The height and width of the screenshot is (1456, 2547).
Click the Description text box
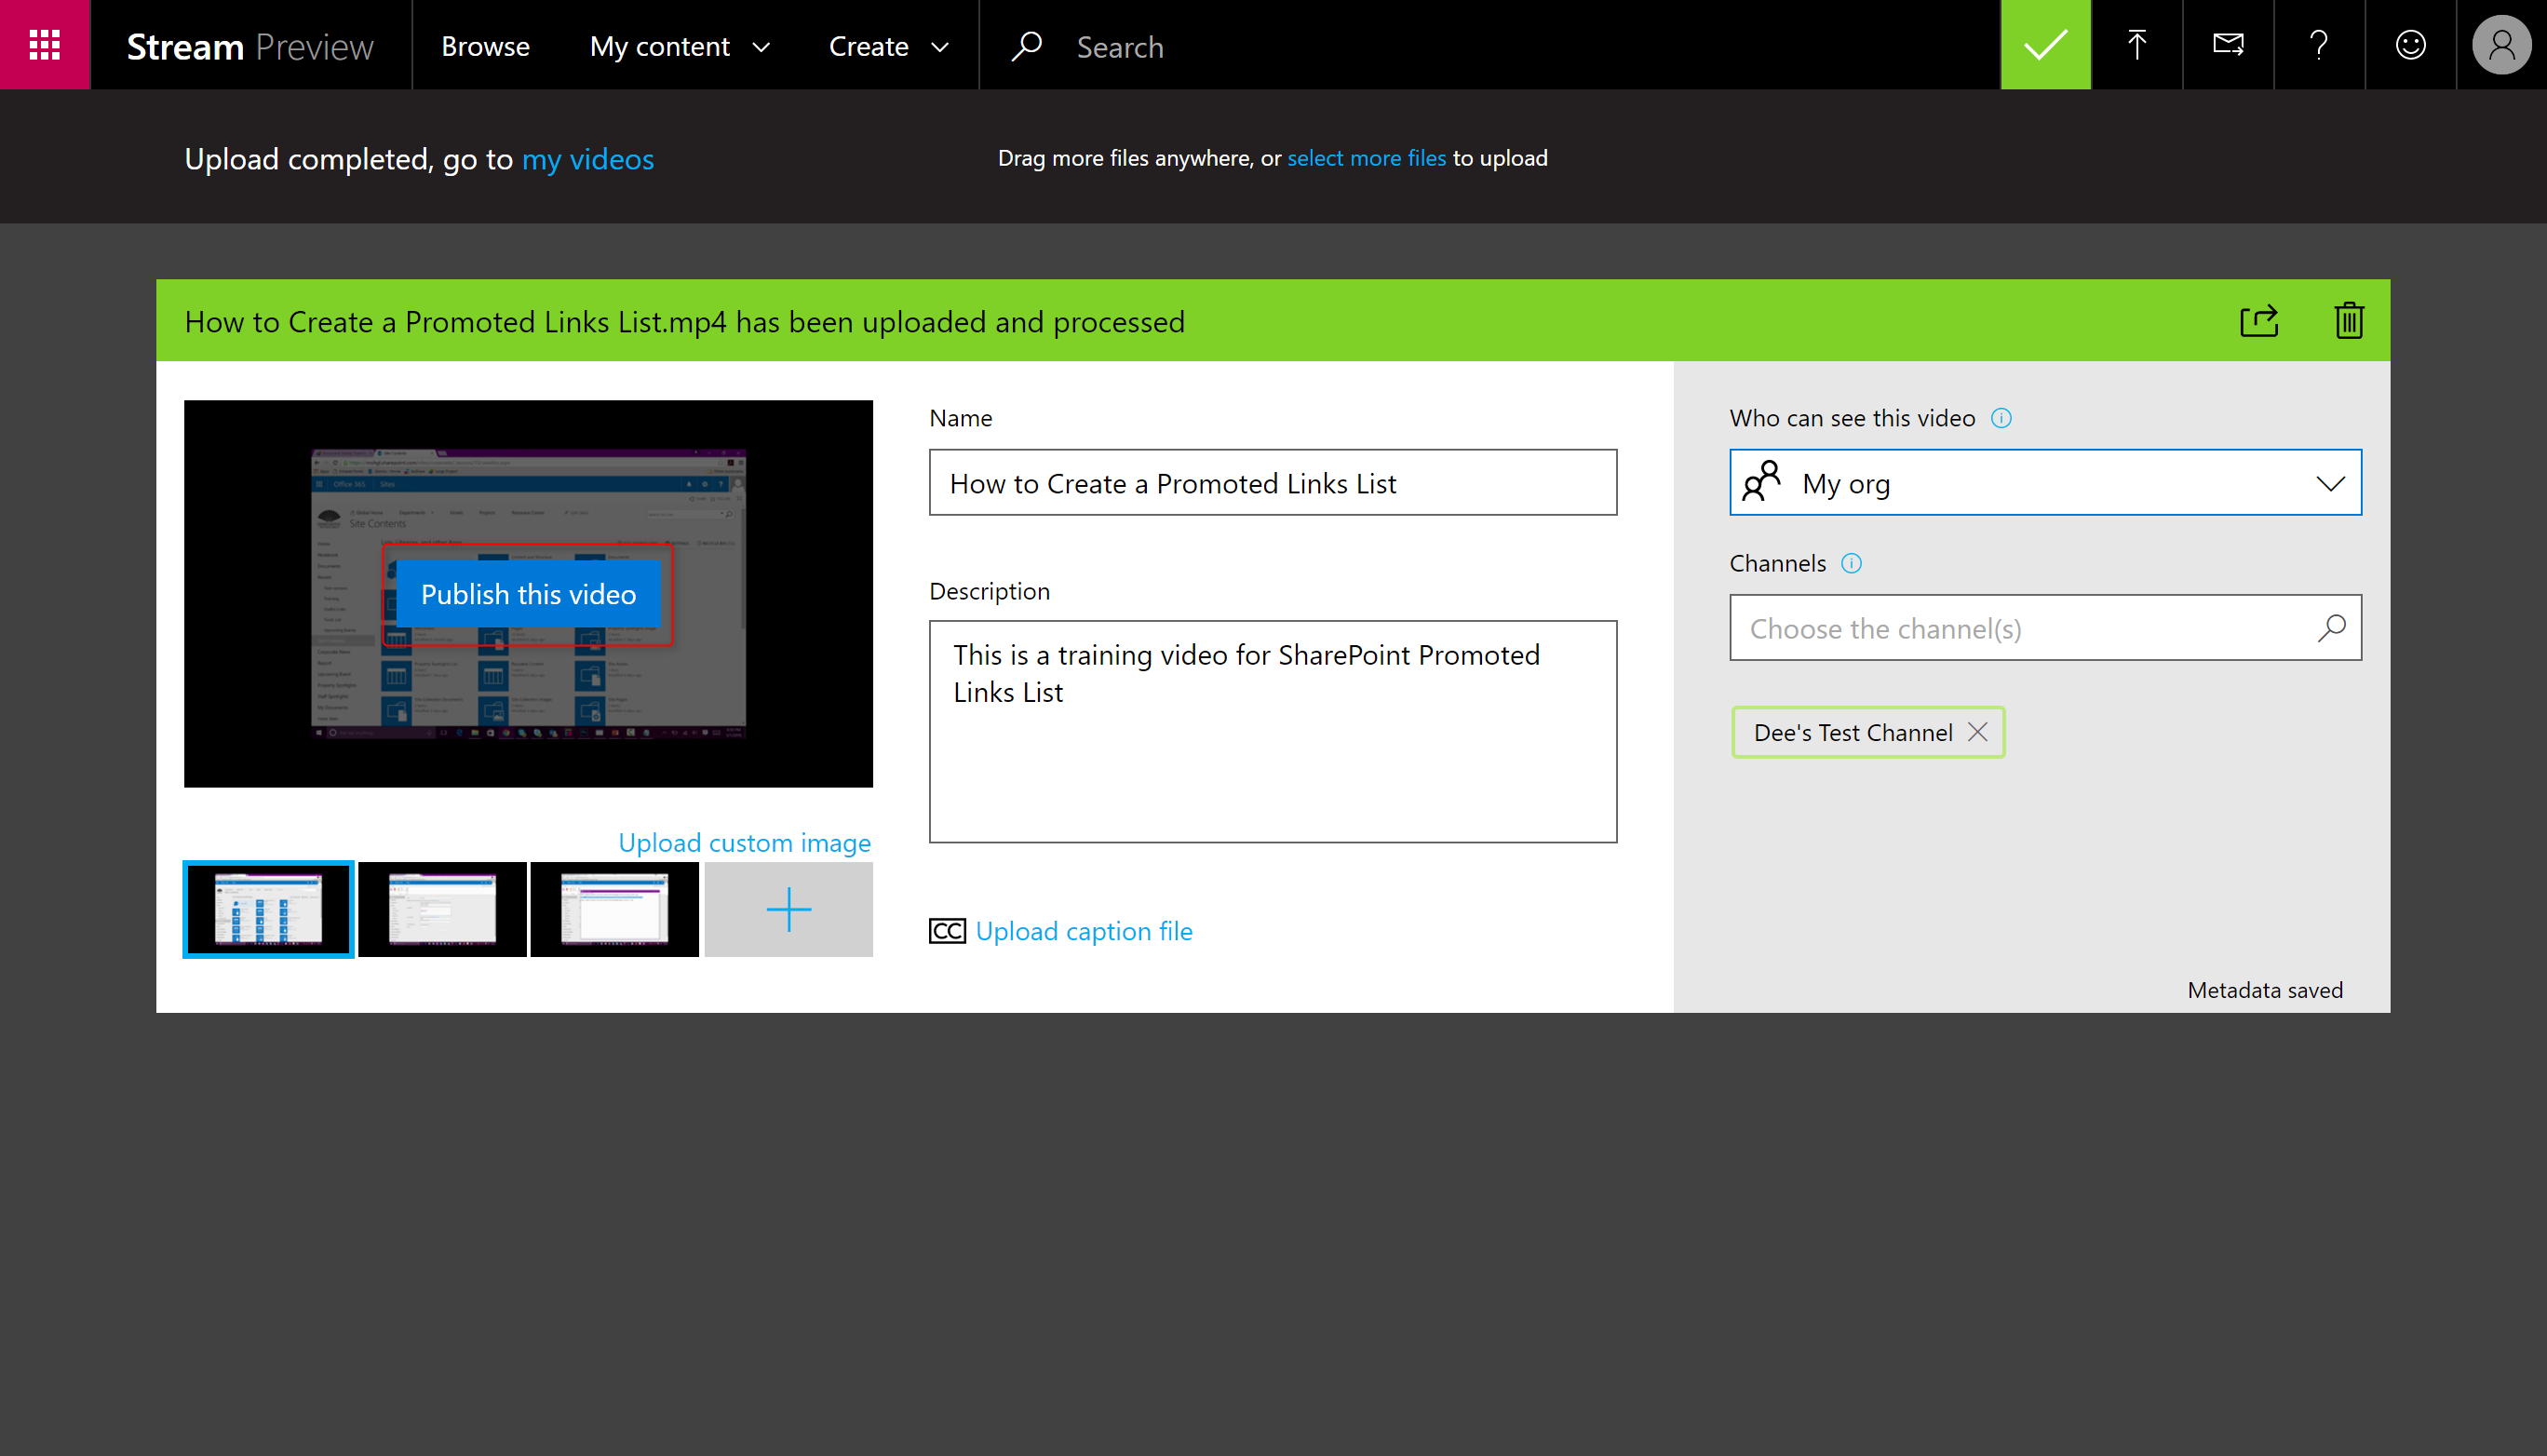click(x=1272, y=731)
